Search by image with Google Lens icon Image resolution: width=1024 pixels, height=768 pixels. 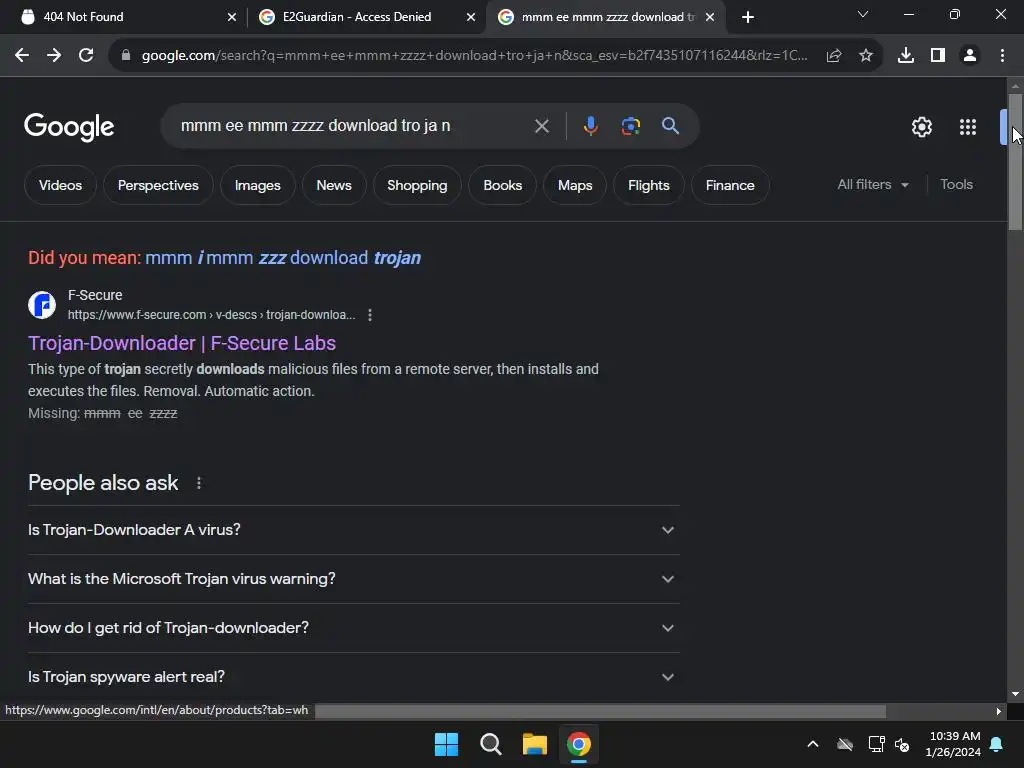pyautogui.click(x=630, y=126)
